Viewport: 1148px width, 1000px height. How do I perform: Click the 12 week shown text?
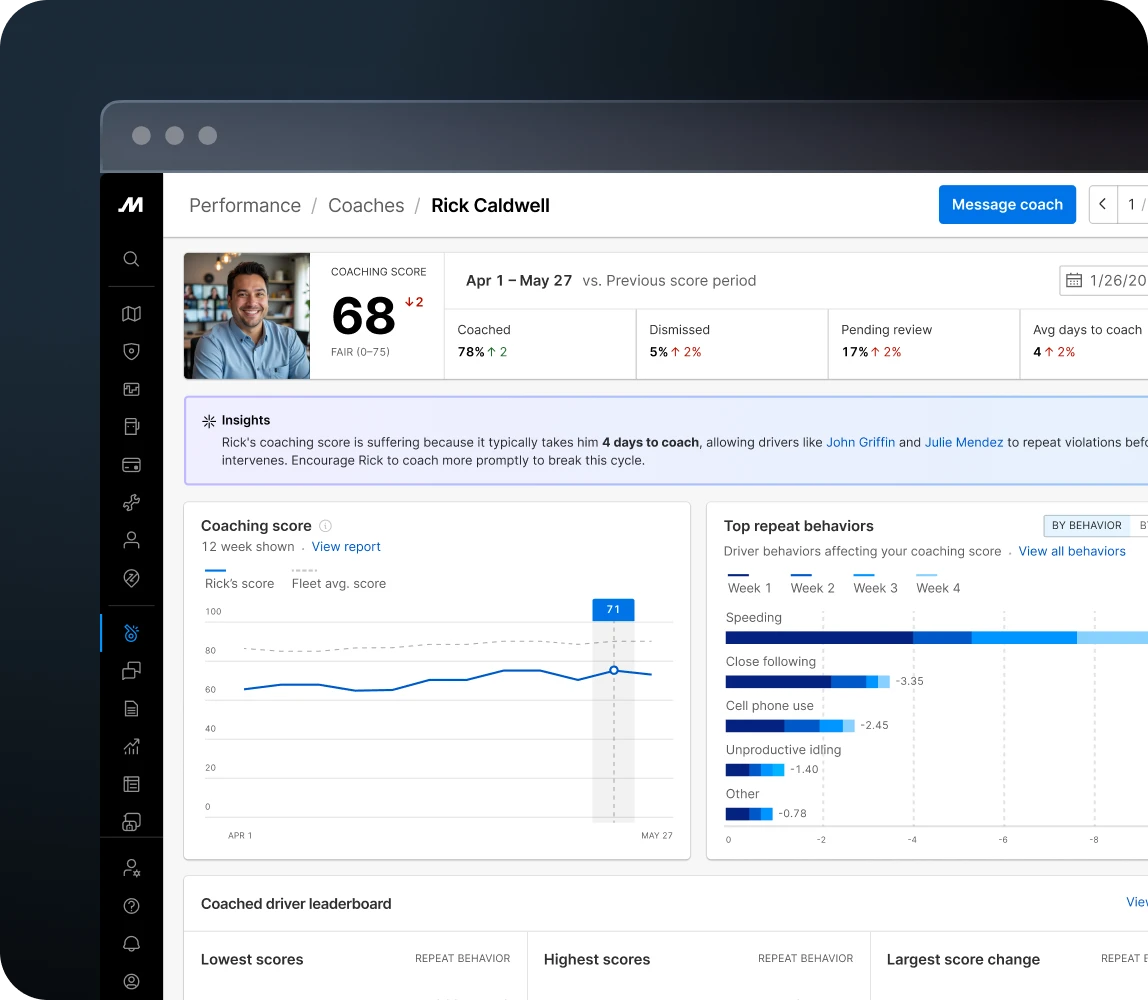(247, 547)
